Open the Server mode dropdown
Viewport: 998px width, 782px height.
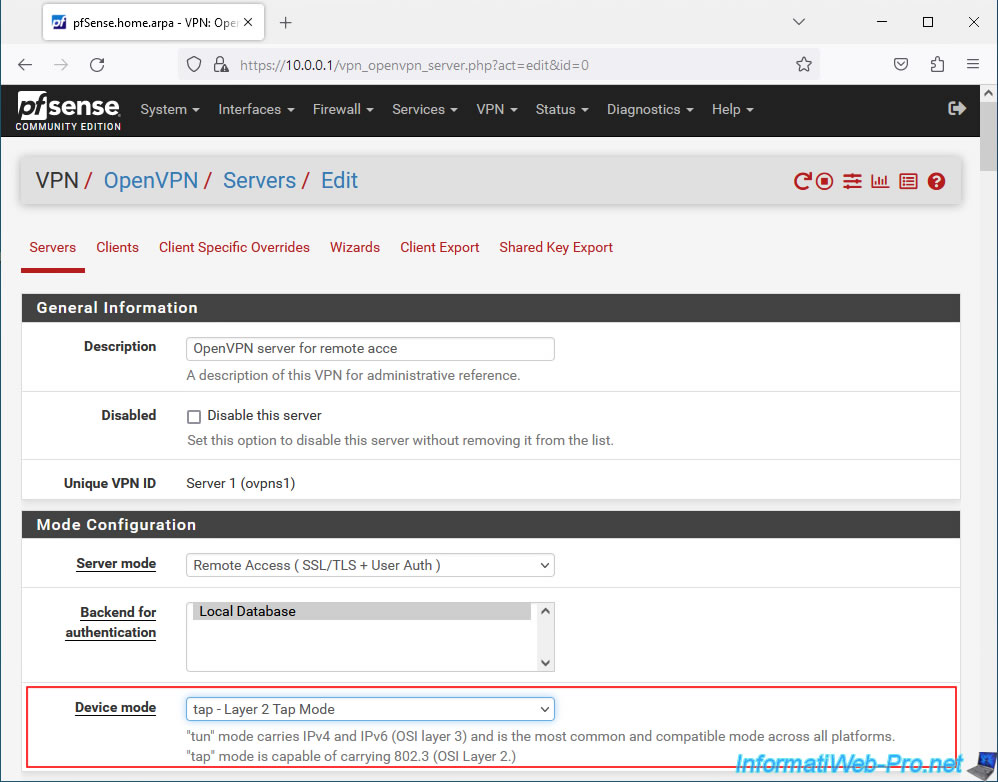[x=370, y=565]
